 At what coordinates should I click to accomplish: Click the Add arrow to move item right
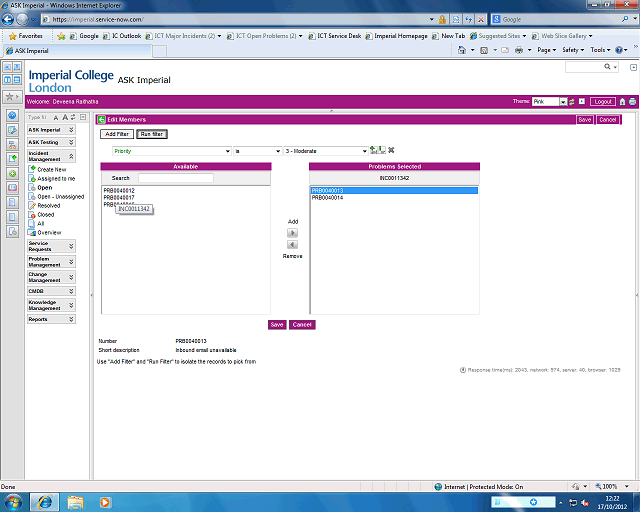pos(292,232)
